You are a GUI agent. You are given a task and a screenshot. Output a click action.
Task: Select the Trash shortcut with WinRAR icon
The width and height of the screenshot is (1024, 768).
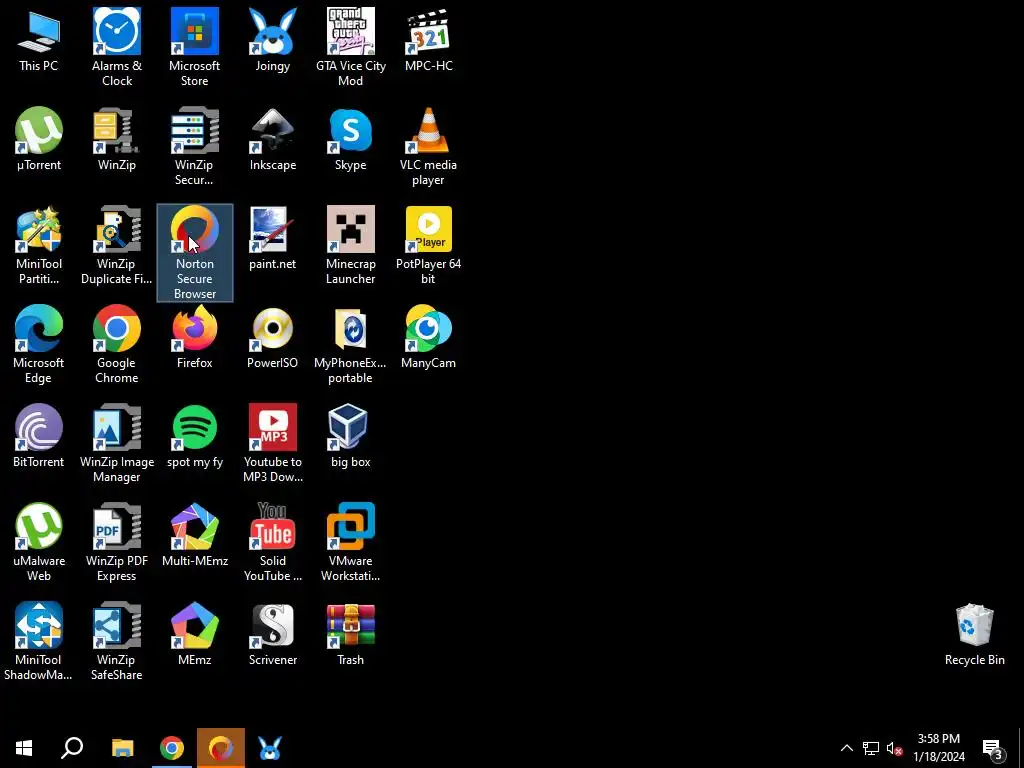coord(351,634)
